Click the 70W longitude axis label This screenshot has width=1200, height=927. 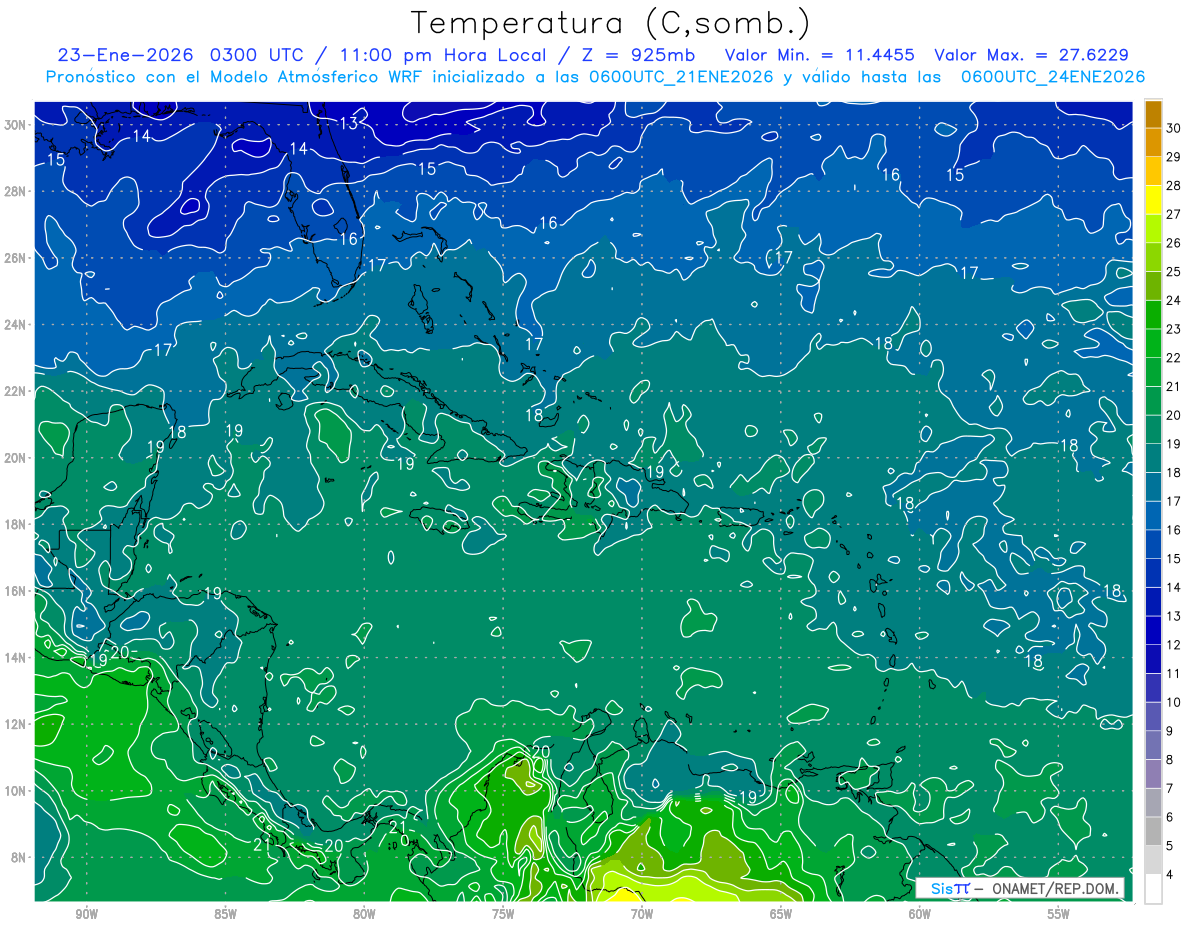642,914
